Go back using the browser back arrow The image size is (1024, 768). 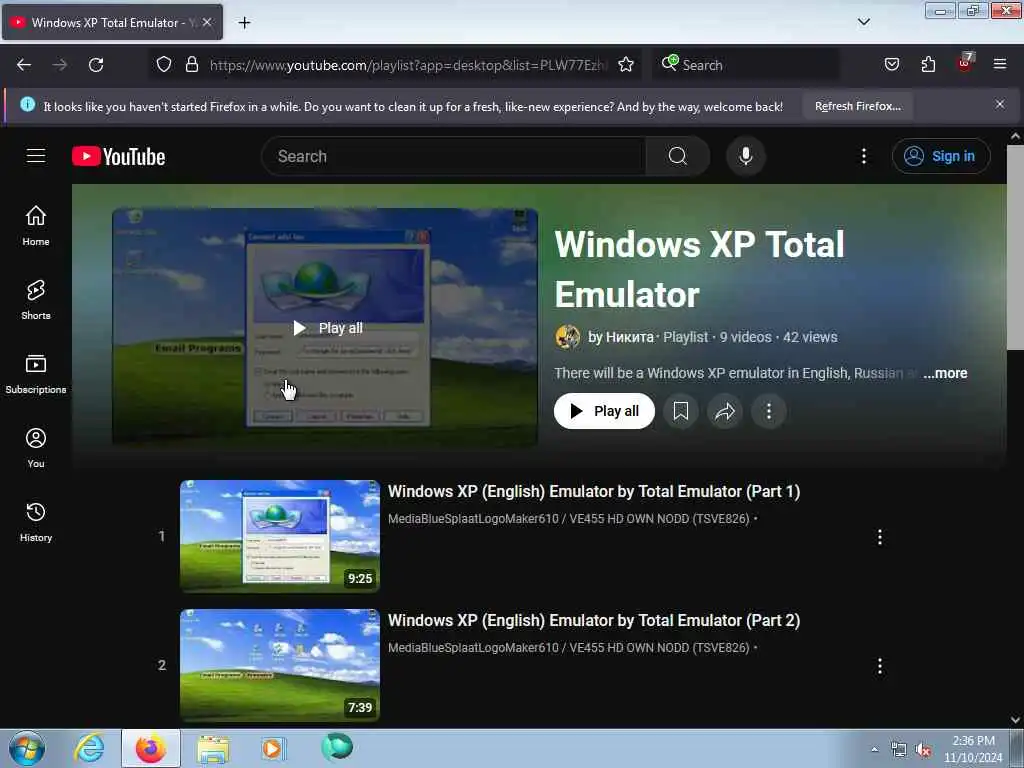click(24, 65)
